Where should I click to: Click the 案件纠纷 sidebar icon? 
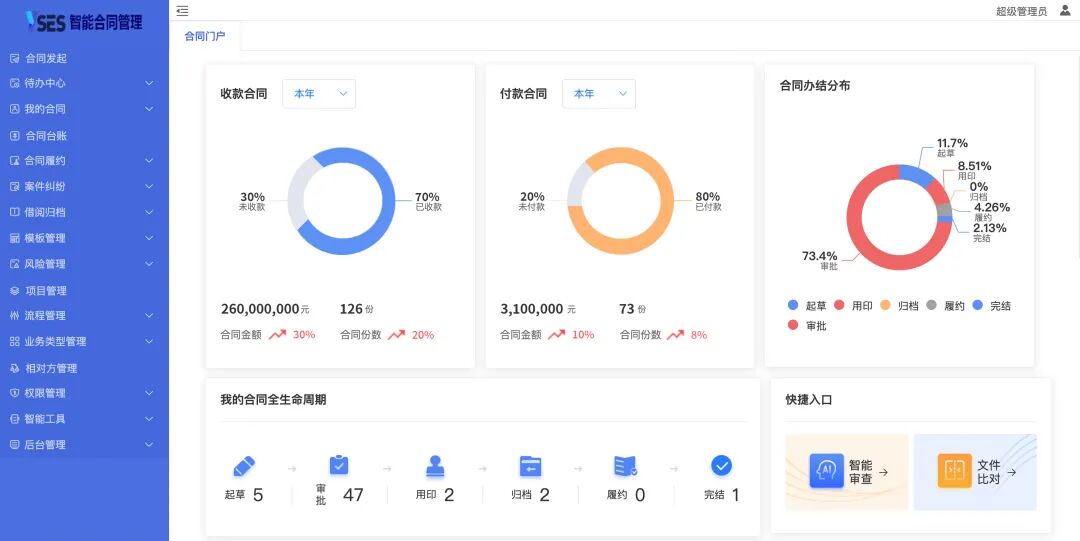point(14,186)
